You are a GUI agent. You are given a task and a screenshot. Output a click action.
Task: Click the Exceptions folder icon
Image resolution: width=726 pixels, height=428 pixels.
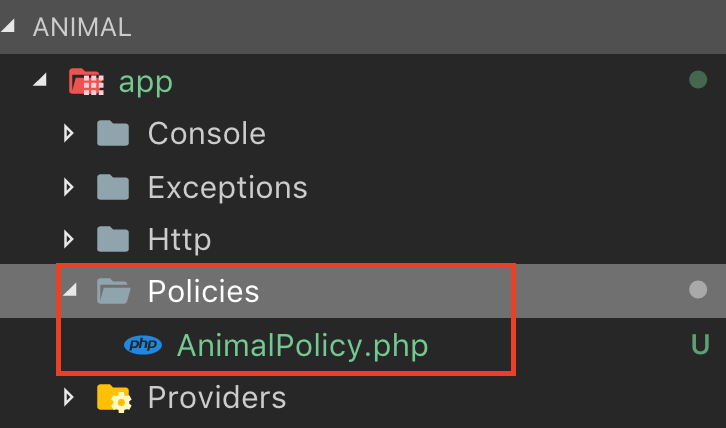point(113,187)
